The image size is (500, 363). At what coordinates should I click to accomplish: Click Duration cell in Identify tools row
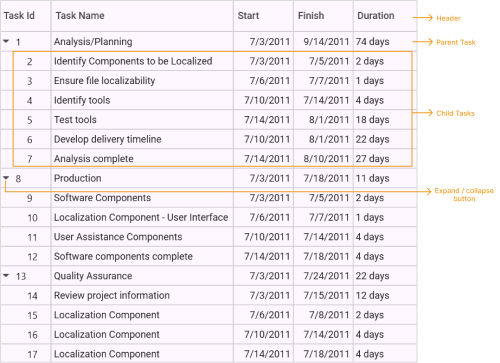click(370, 100)
